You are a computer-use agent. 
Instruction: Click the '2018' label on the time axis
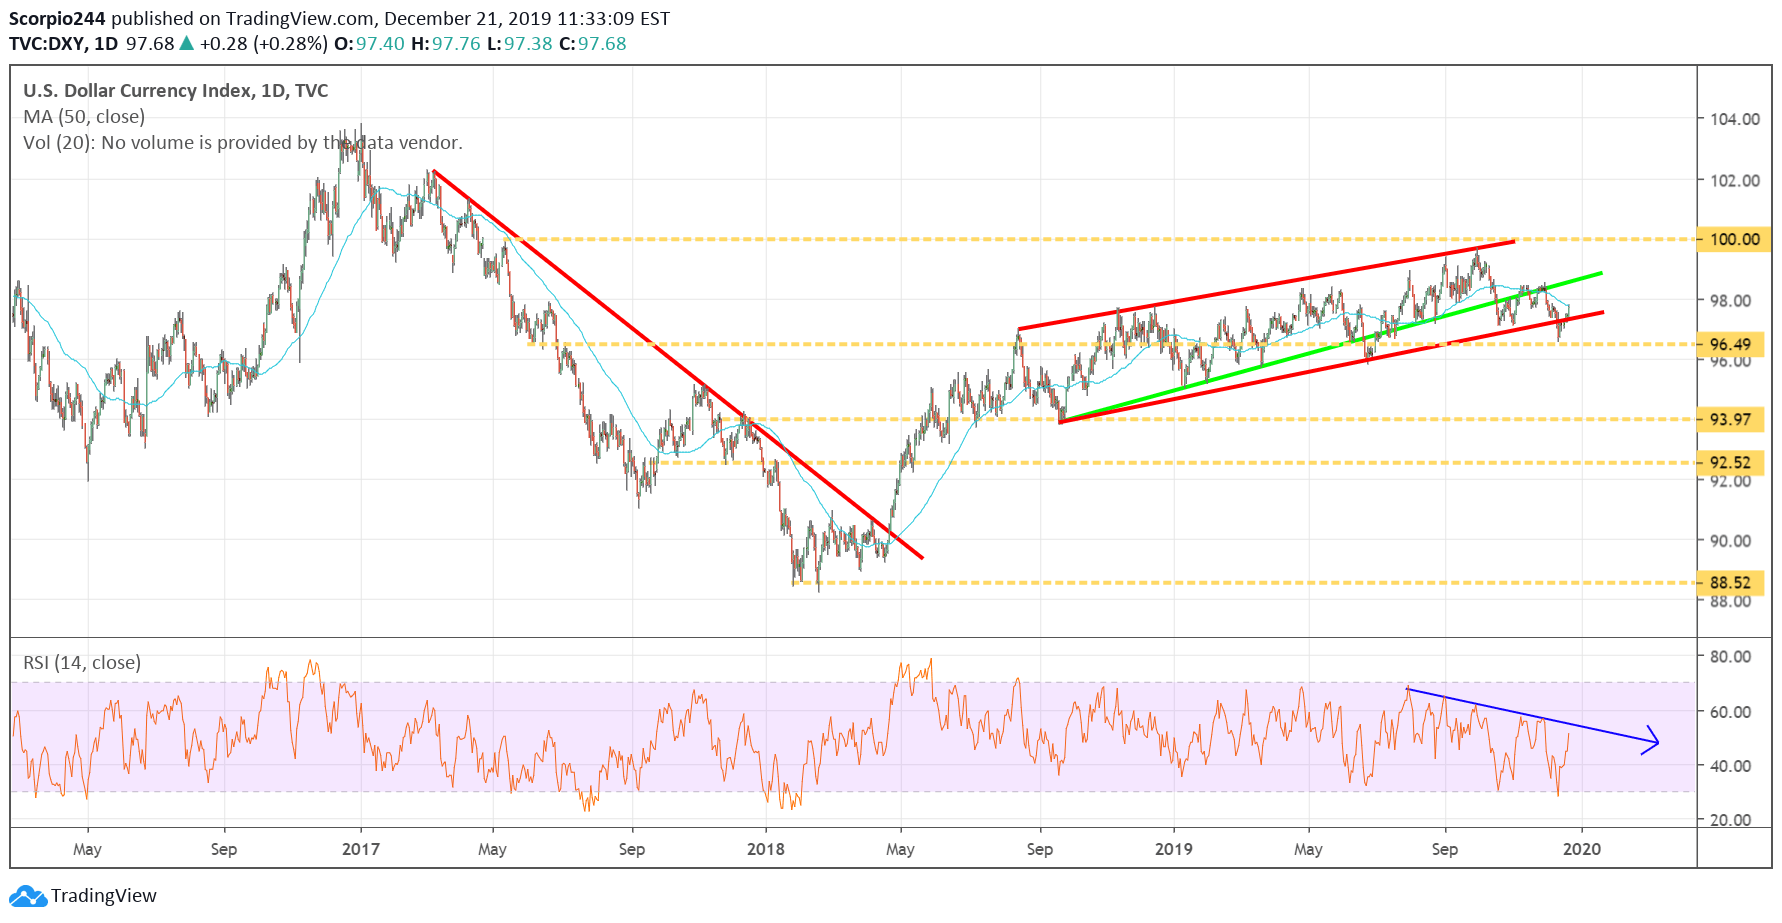tap(766, 849)
